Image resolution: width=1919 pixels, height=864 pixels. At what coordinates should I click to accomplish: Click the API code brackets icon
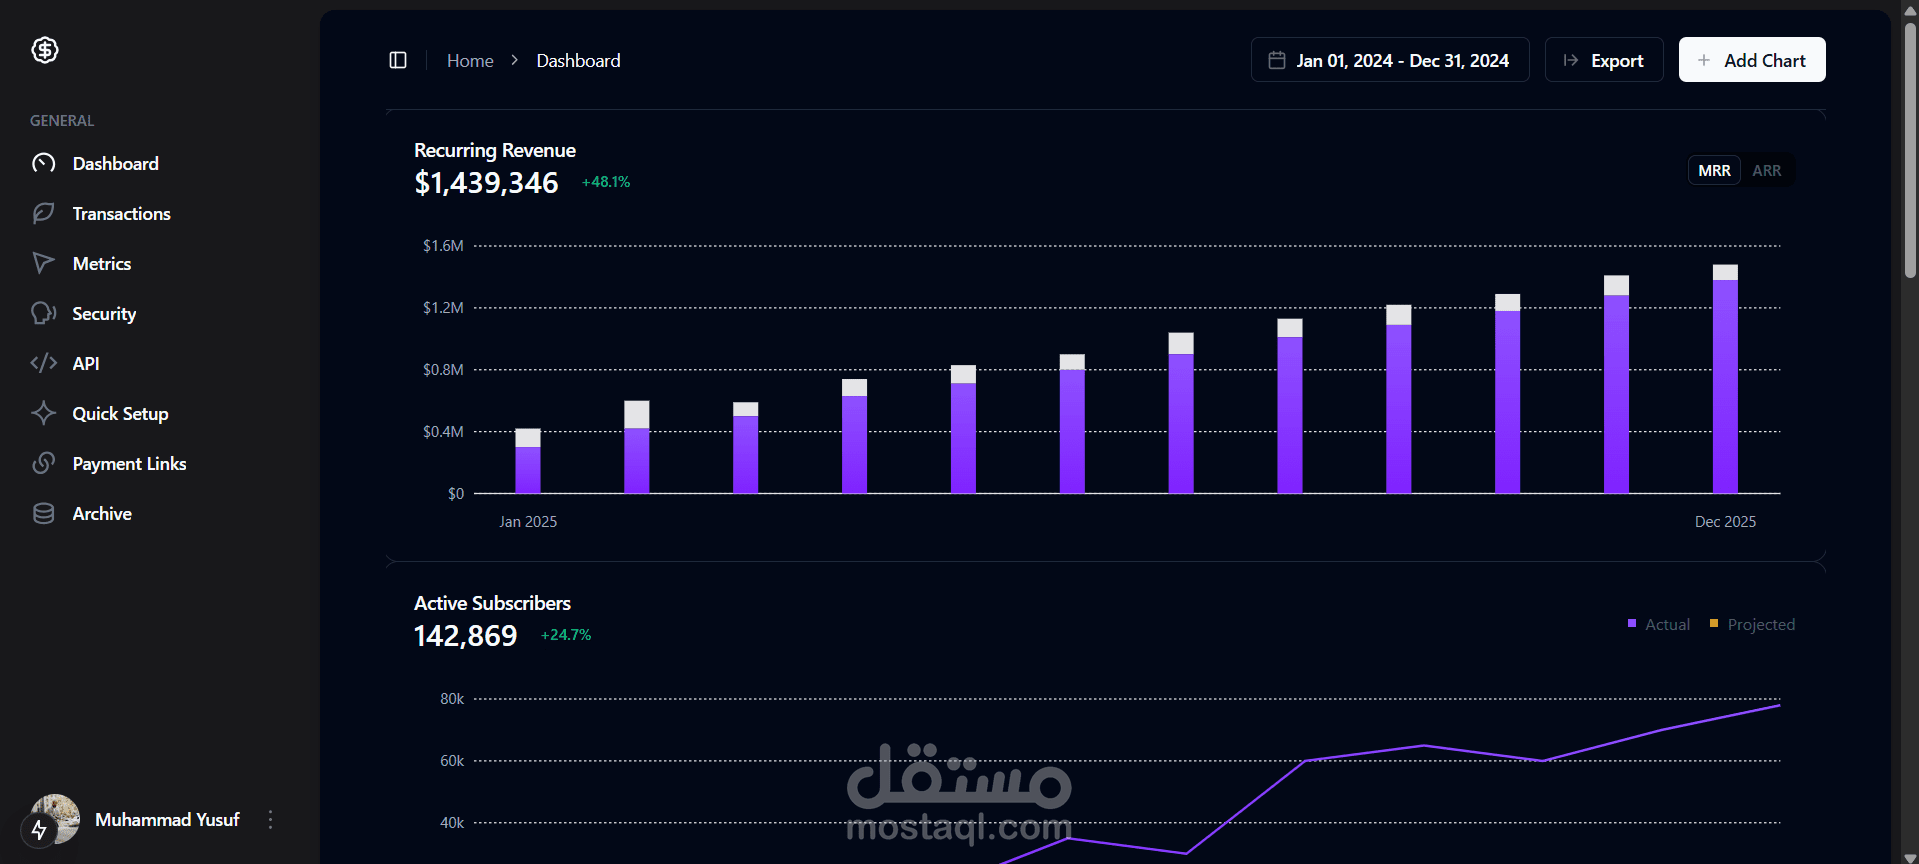pos(43,363)
